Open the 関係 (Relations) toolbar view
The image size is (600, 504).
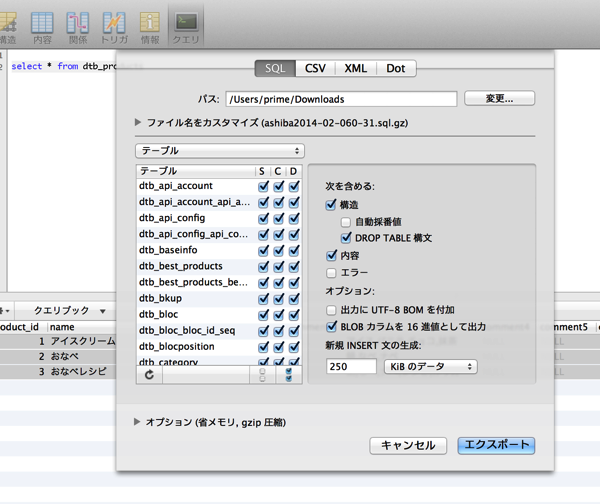coord(78,27)
